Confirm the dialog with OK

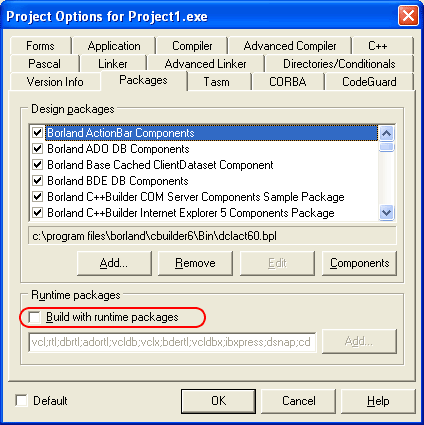218,401
